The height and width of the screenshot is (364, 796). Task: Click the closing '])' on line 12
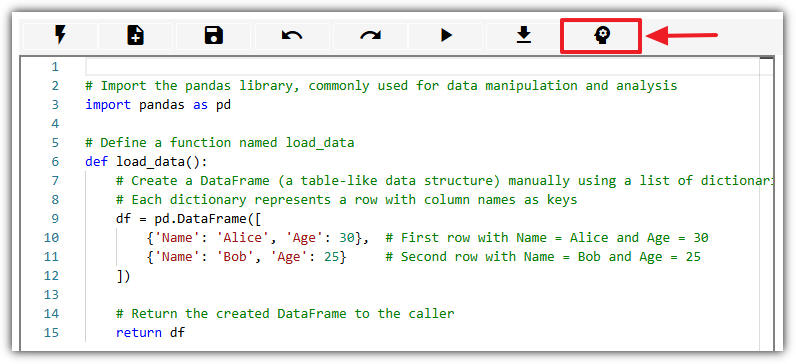(123, 276)
